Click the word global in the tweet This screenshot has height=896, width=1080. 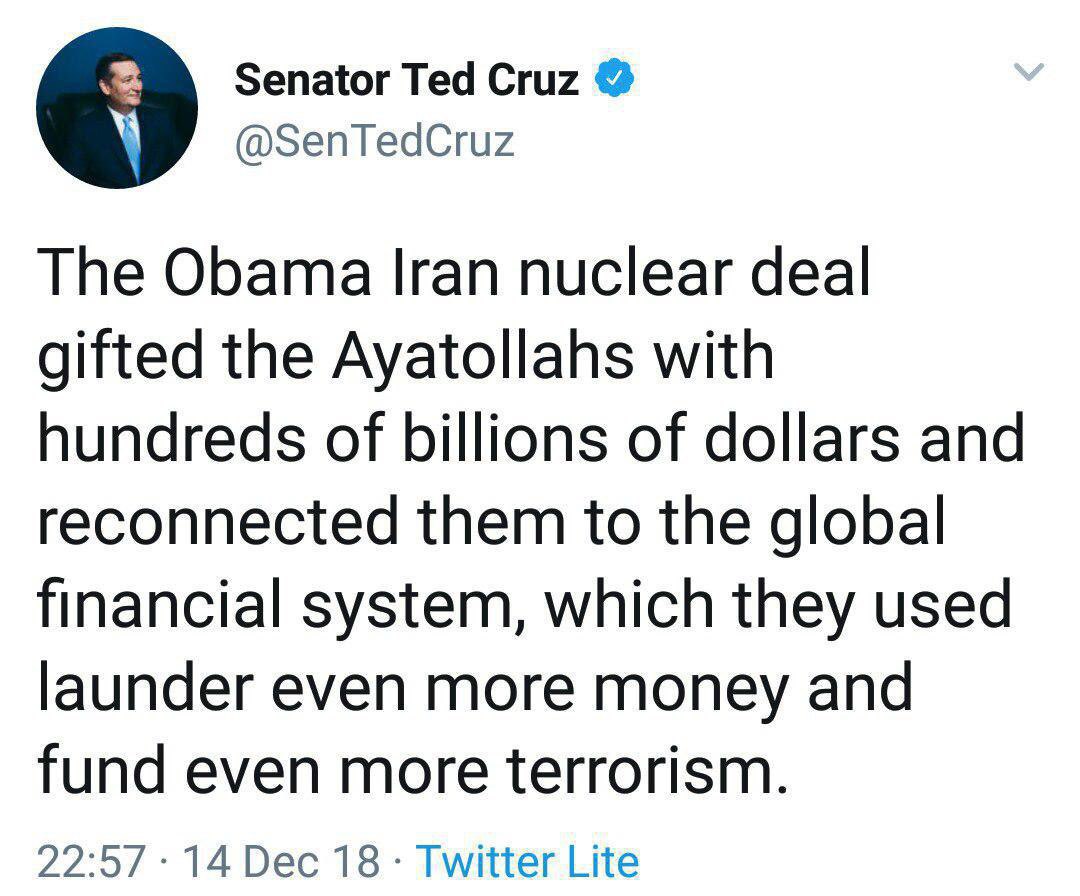[x=864, y=521]
